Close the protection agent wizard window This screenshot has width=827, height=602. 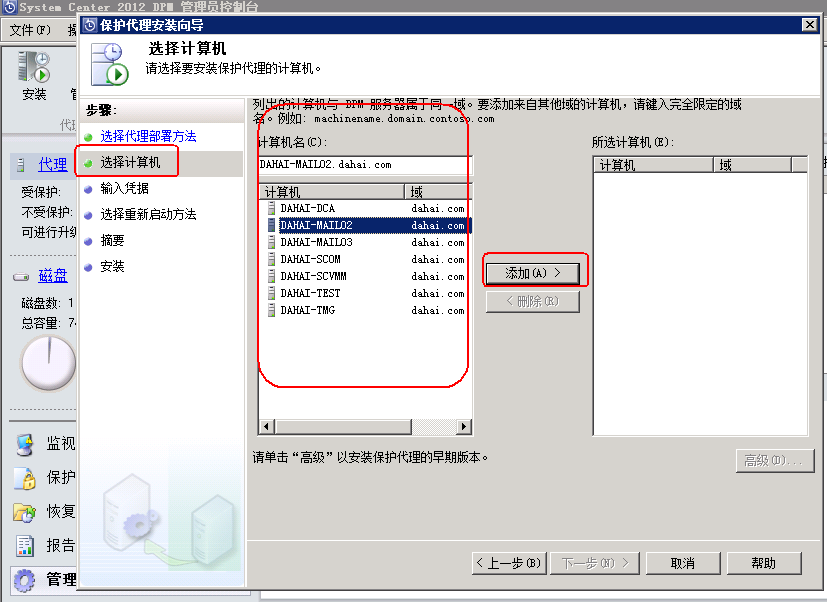point(809,25)
